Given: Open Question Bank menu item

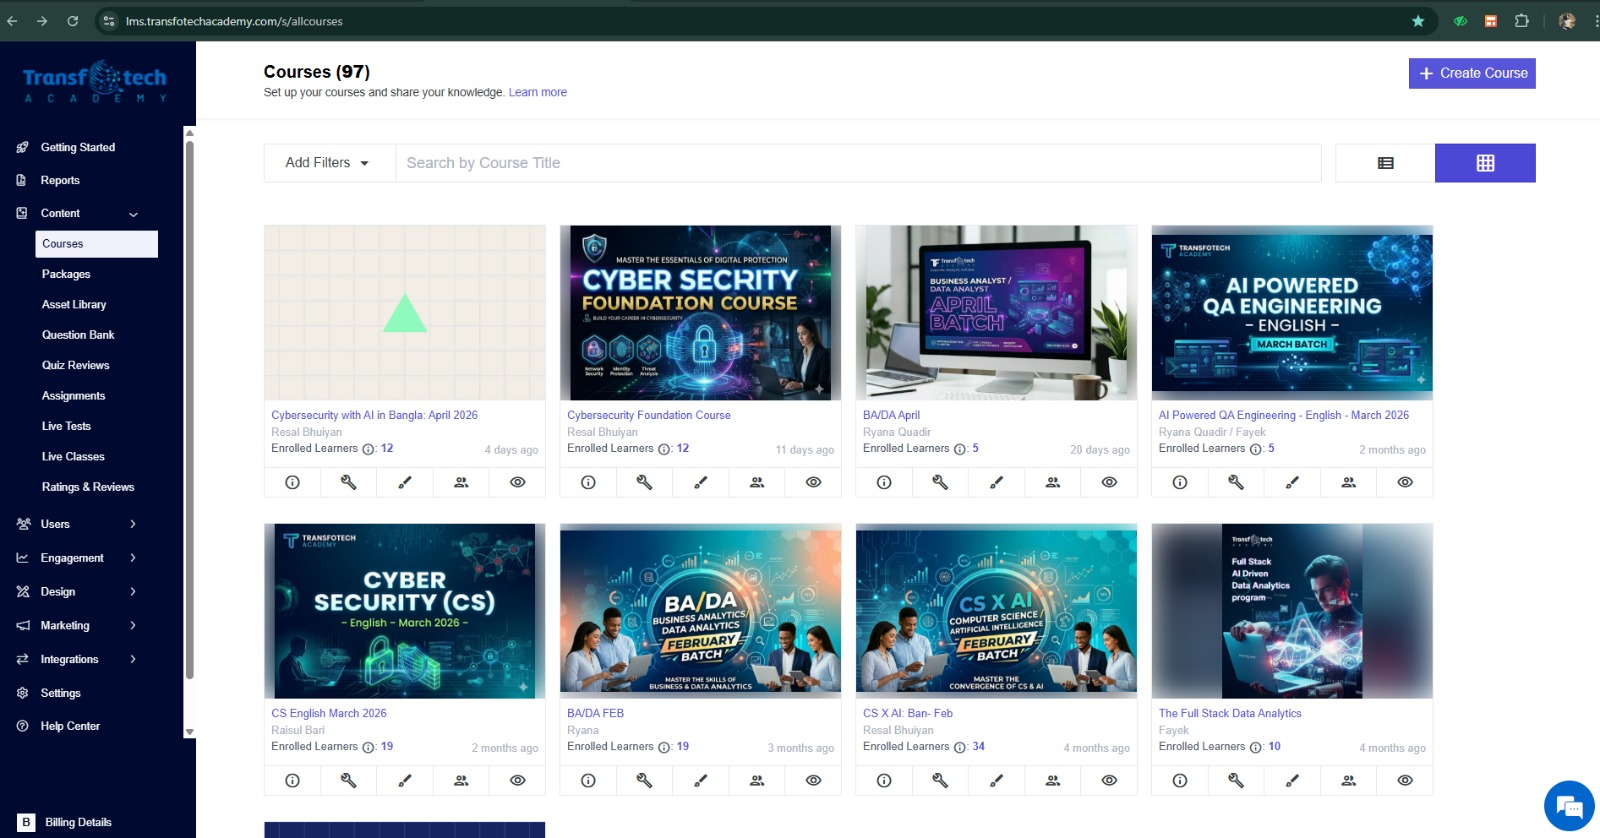Looking at the screenshot, I should coord(78,335).
